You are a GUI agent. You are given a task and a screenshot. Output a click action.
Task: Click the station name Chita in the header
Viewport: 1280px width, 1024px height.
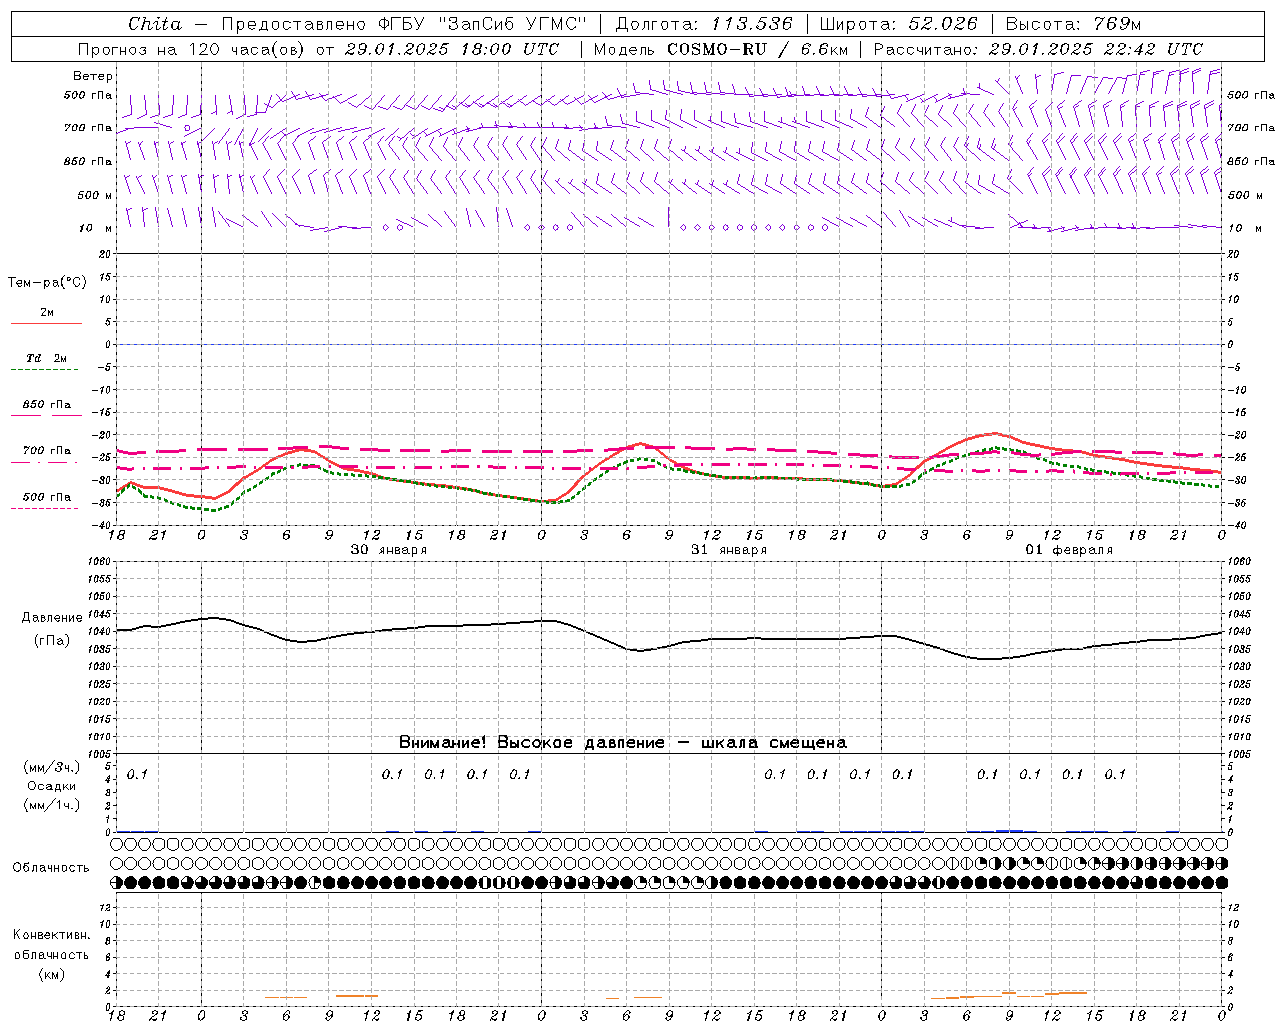point(155,24)
